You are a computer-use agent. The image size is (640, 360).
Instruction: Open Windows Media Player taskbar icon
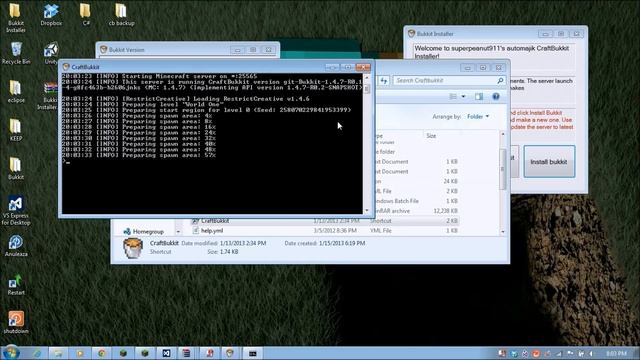click(80, 353)
